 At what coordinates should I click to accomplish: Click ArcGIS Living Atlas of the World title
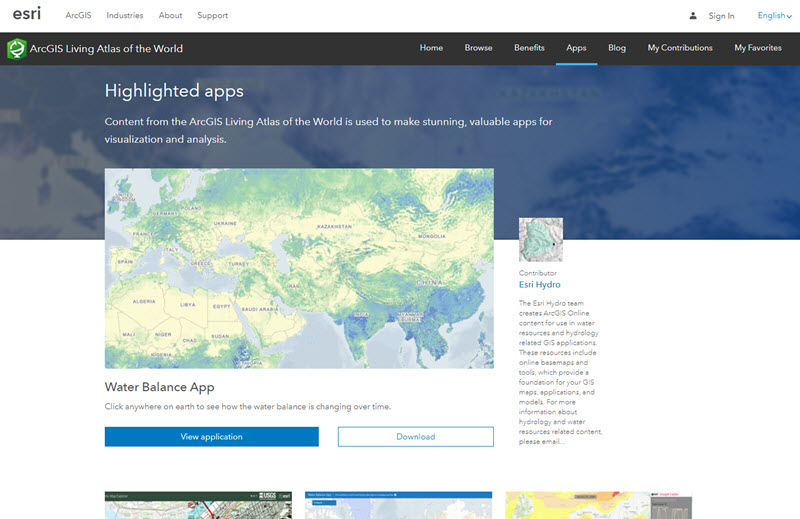pyautogui.click(x=106, y=49)
